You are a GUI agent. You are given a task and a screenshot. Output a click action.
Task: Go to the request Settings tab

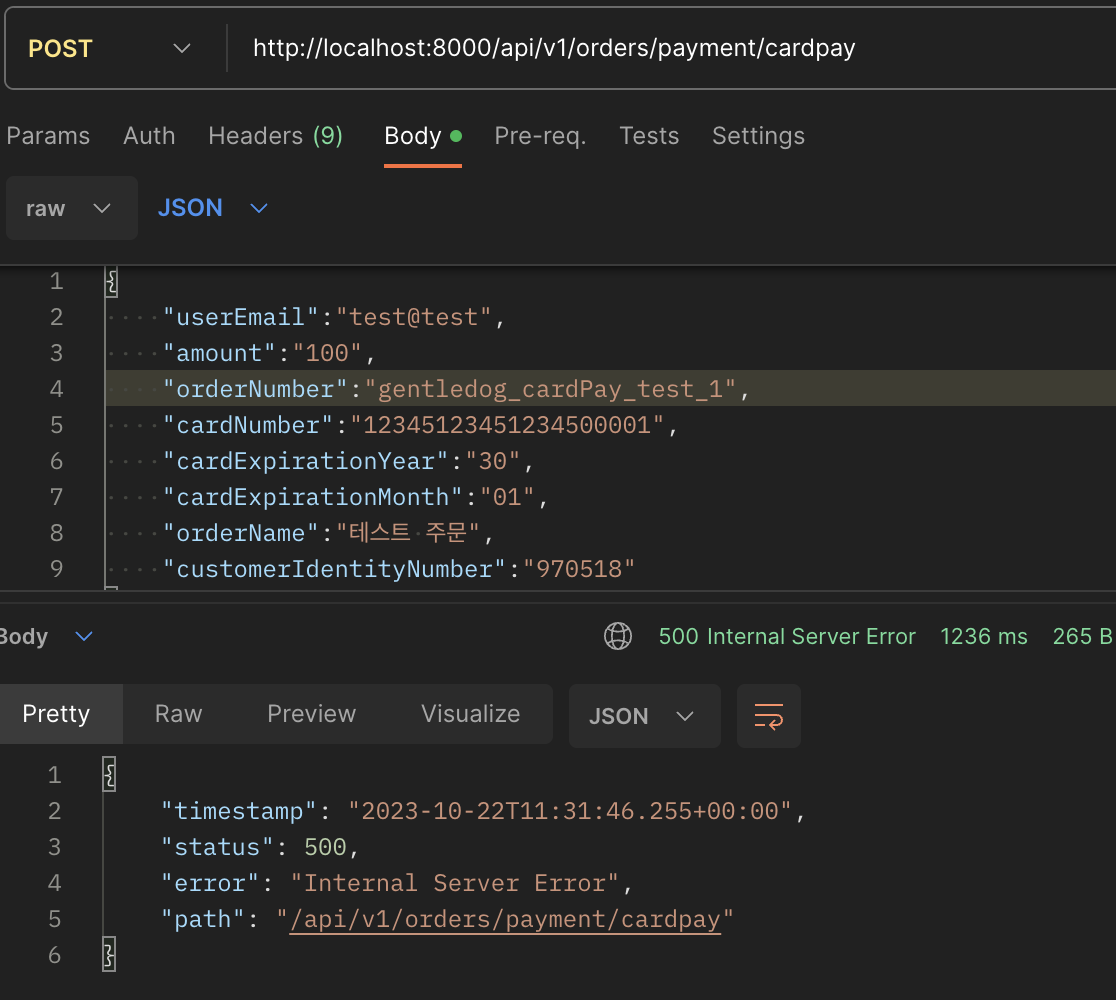tap(758, 136)
